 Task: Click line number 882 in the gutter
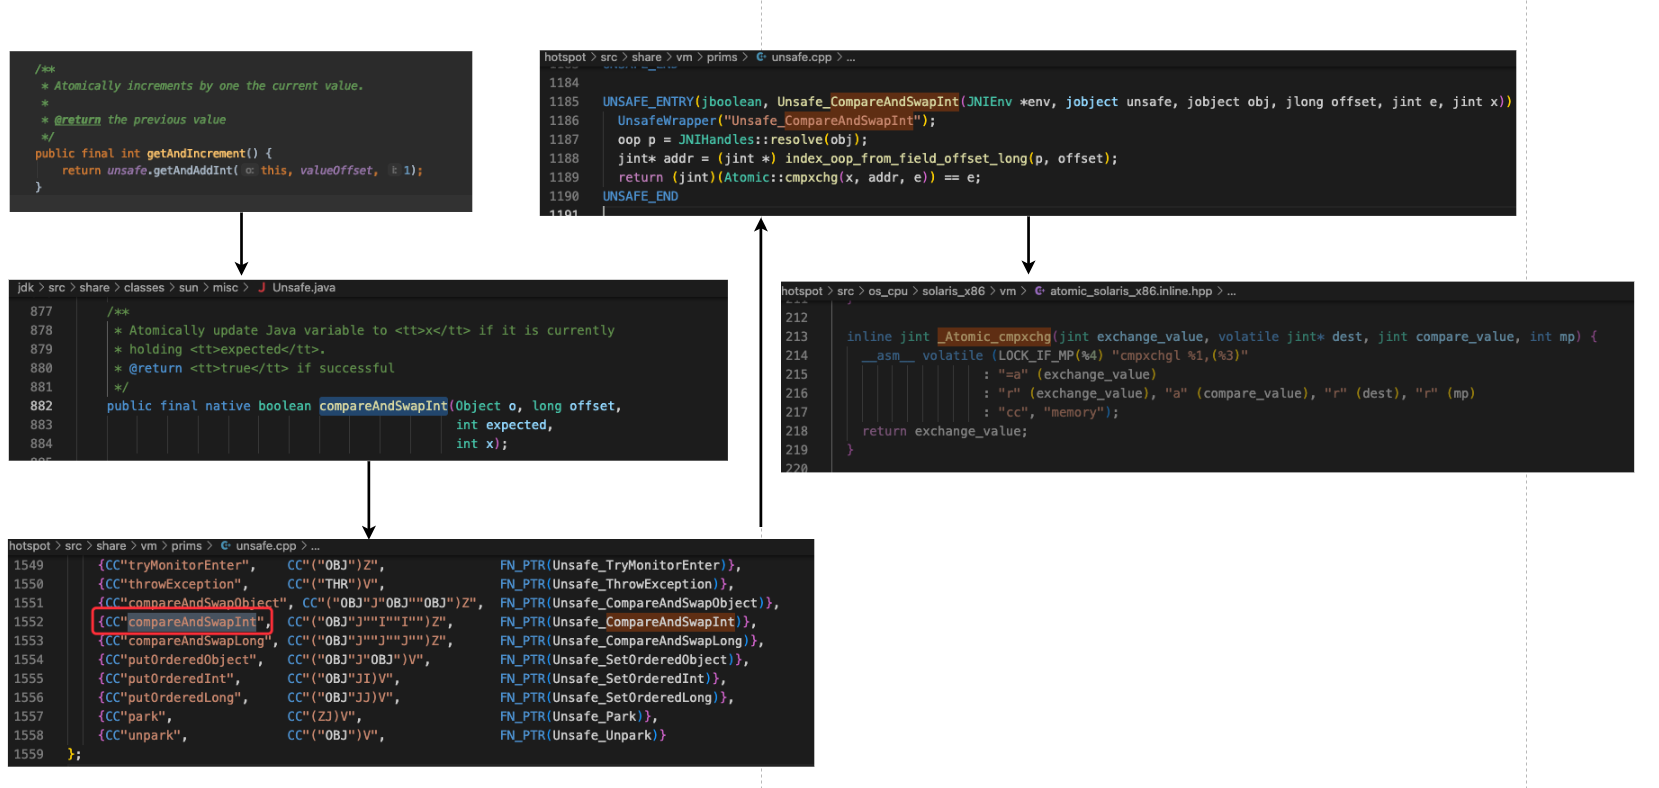pyautogui.click(x=41, y=406)
